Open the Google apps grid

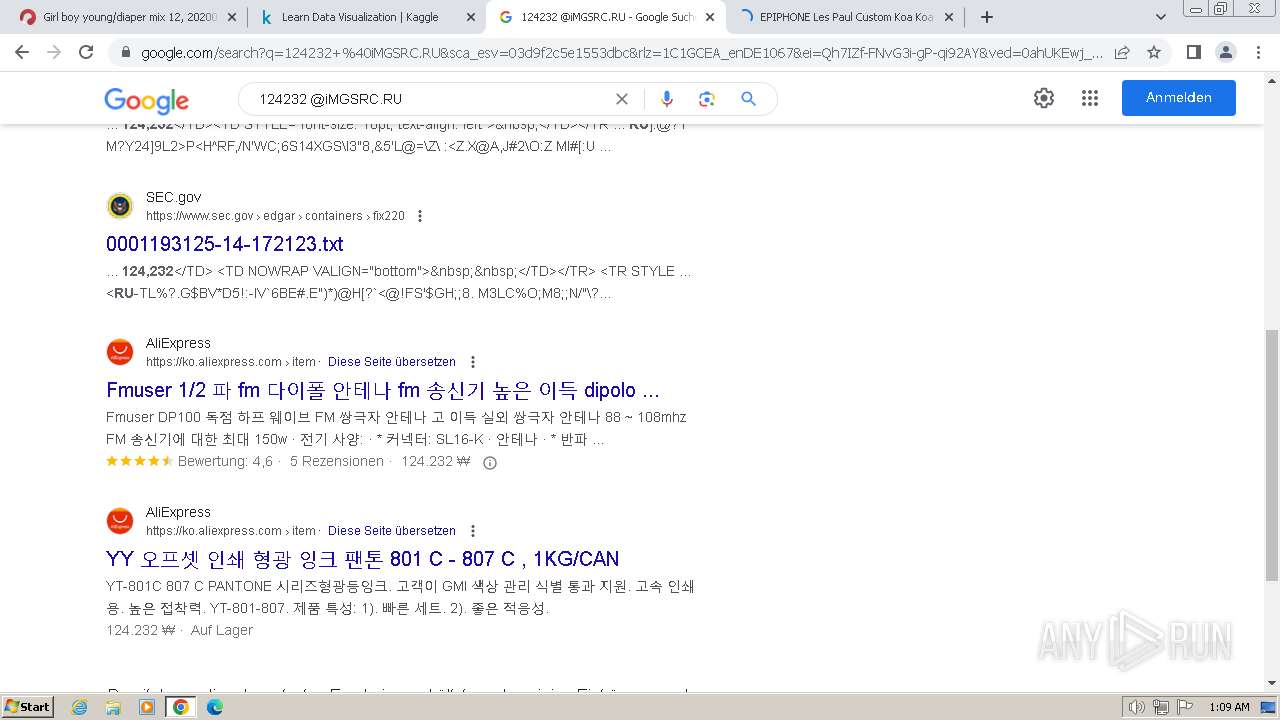click(x=1090, y=98)
